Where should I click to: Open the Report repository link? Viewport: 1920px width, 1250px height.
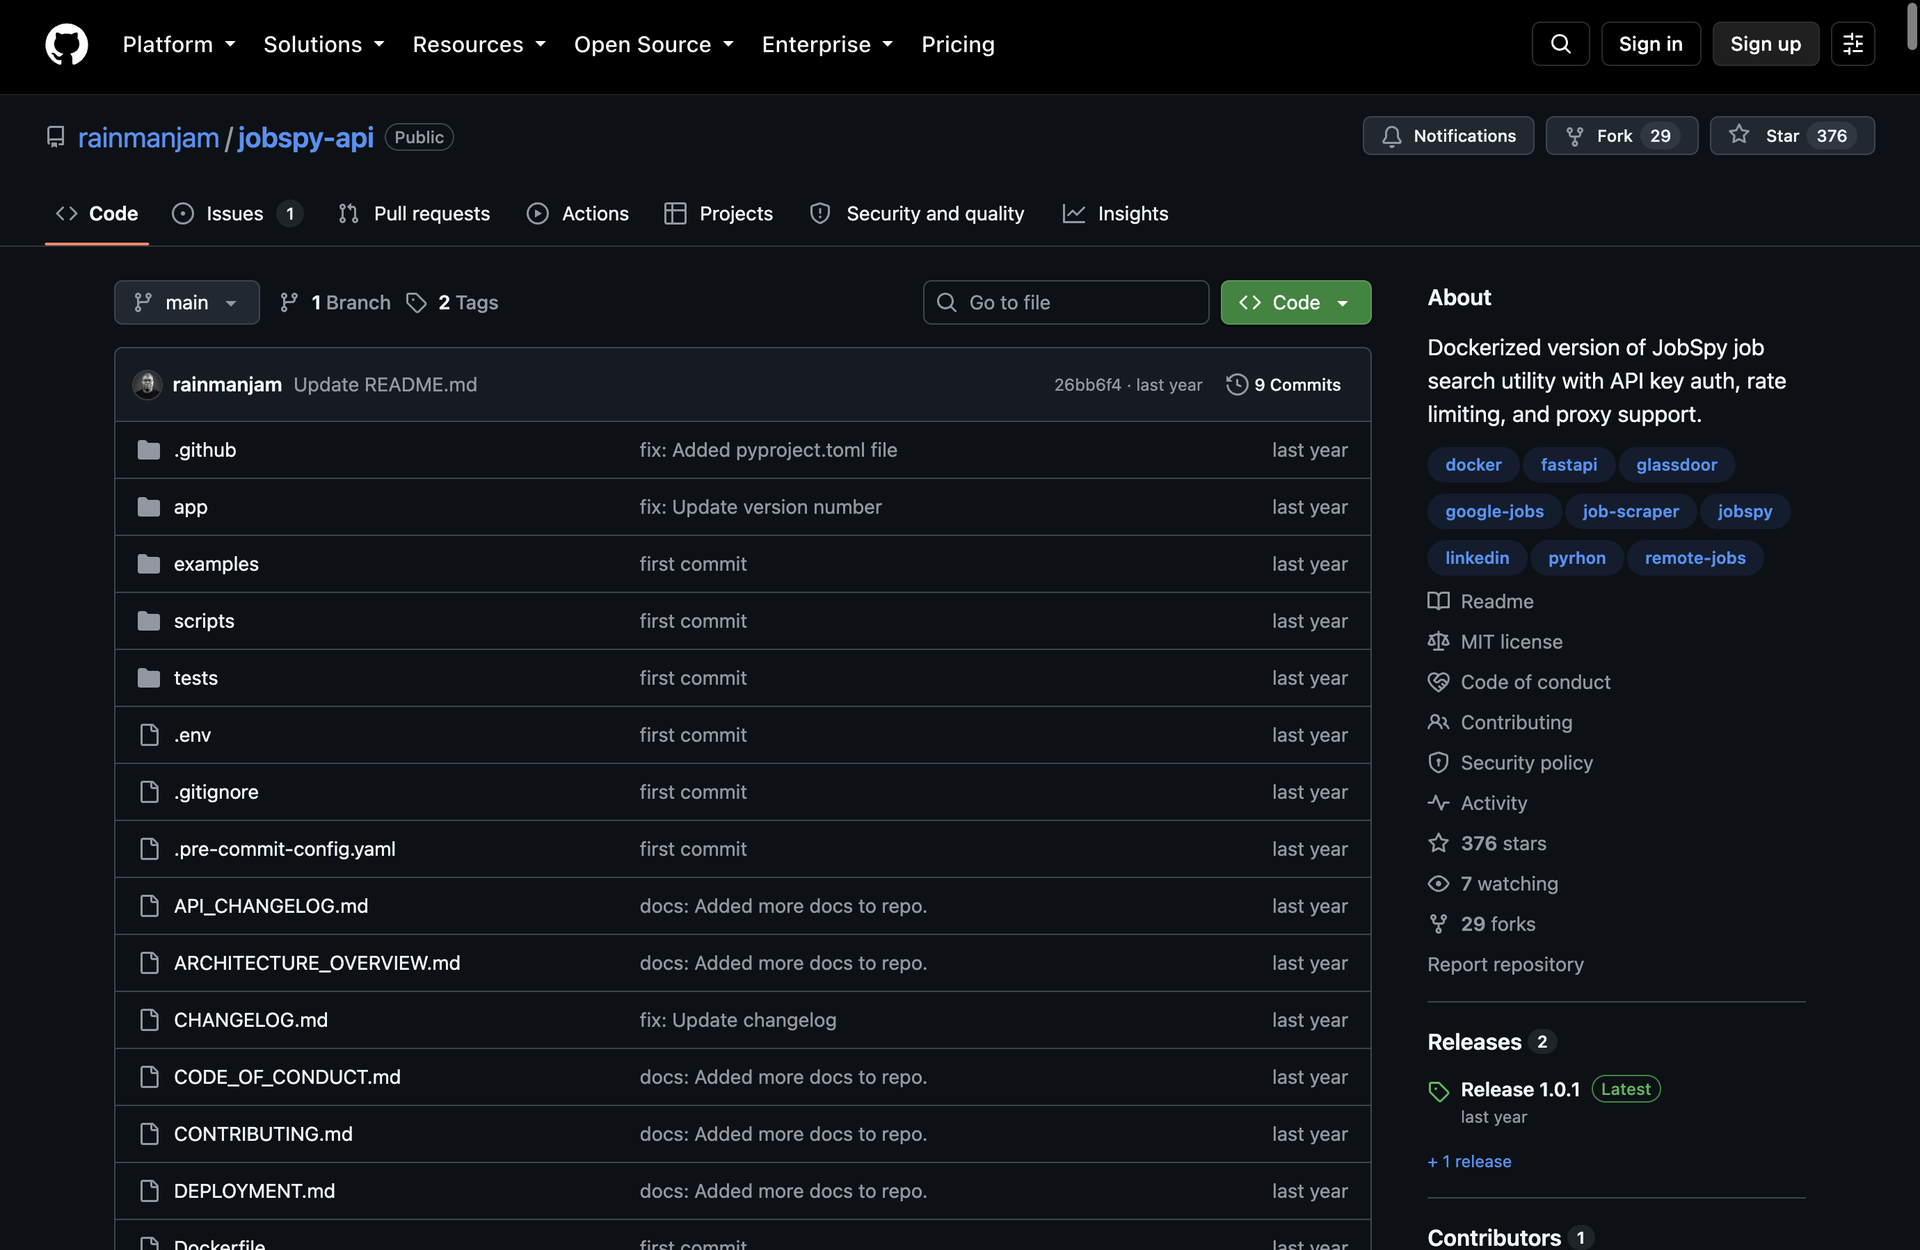click(x=1505, y=964)
